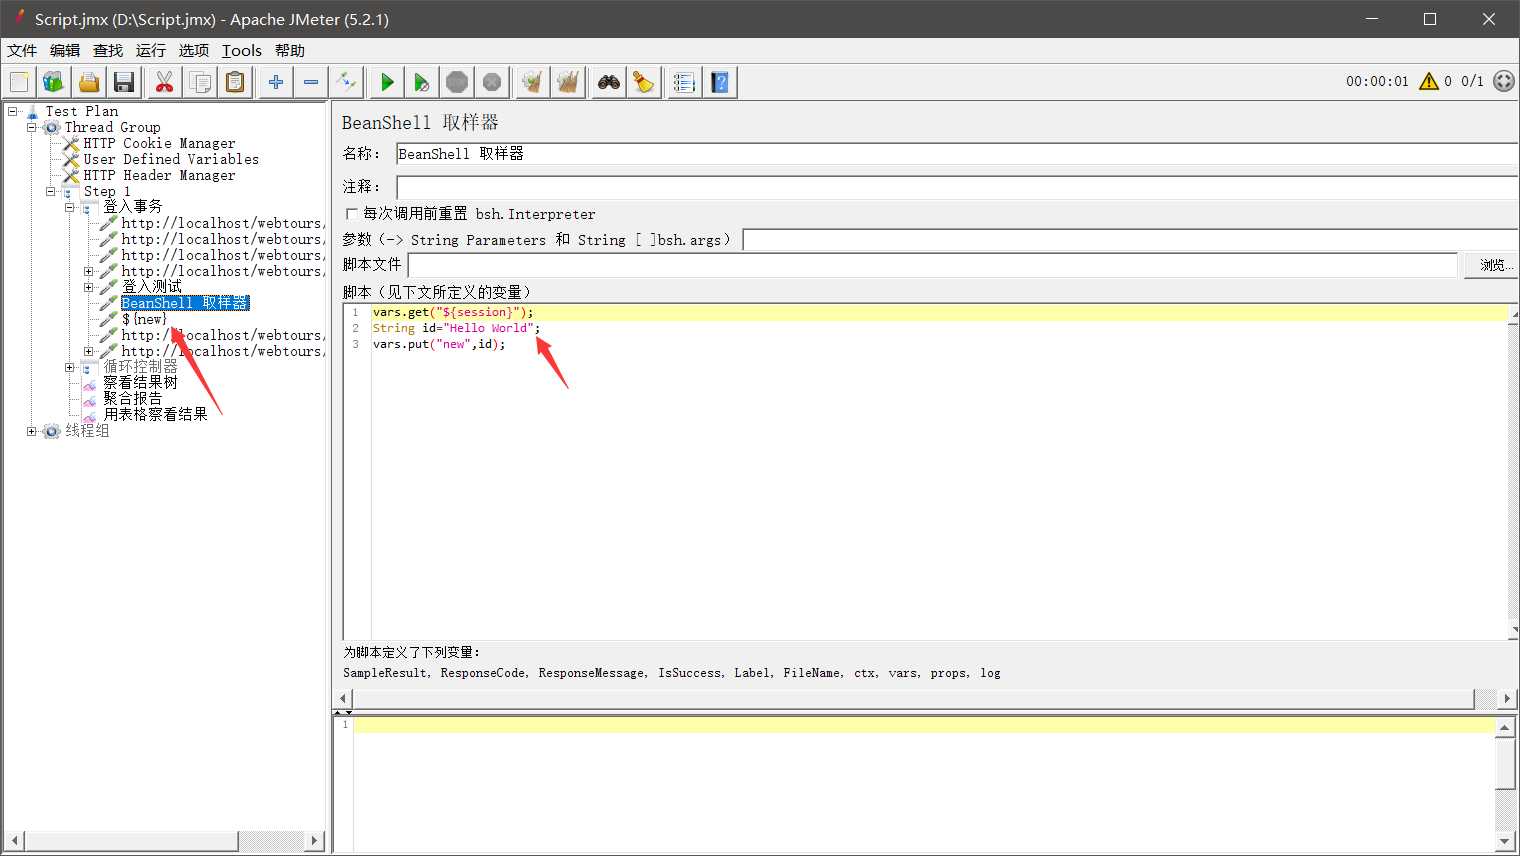Select 用表格察看结果 listener in tree
Screen dimensions: 1520x856
pyautogui.click(x=155, y=414)
